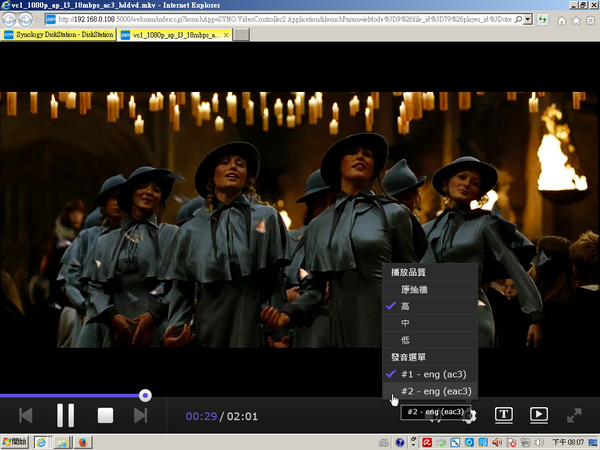This screenshot has height=450, width=600.
Task: Skip to previous video
Action: [x=26, y=416]
